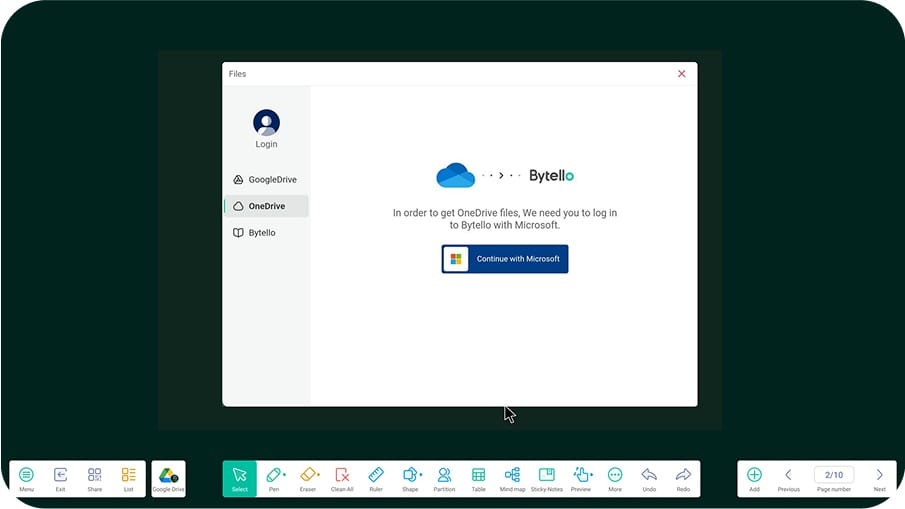This screenshot has width=905, height=509.
Task: Select GoogleDrive in Files sidebar
Action: tap(266, 179)
